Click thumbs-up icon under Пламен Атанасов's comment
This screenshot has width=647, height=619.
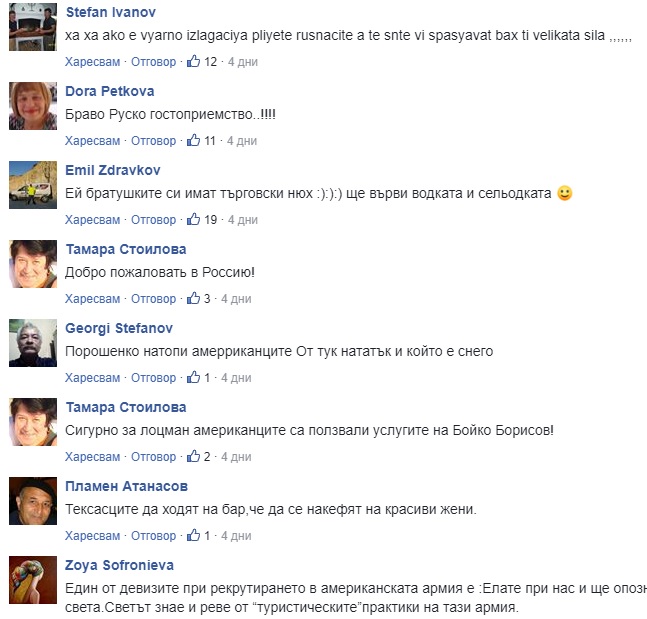pyautogui.click(x=194, y=535)
